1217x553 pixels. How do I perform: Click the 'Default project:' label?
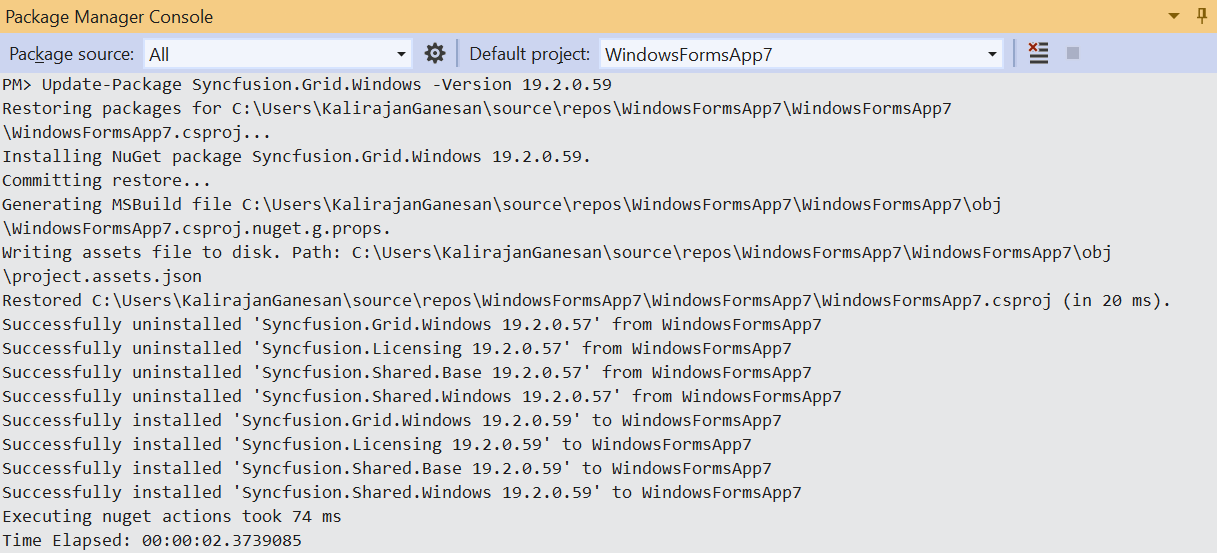coord(530,54)
